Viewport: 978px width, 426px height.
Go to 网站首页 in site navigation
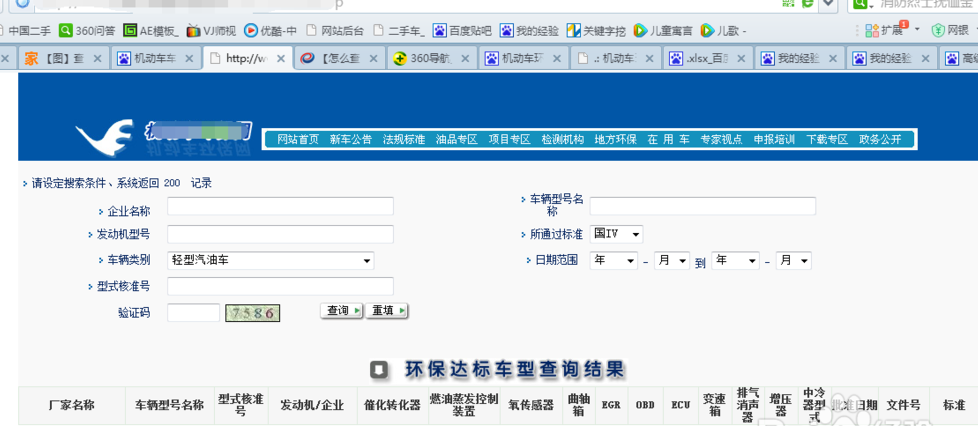[x=298, y=140]
